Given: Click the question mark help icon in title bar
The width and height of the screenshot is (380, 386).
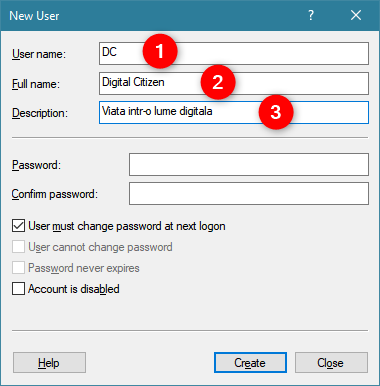Looking at the screenshot, I should (x=311, y=15).
